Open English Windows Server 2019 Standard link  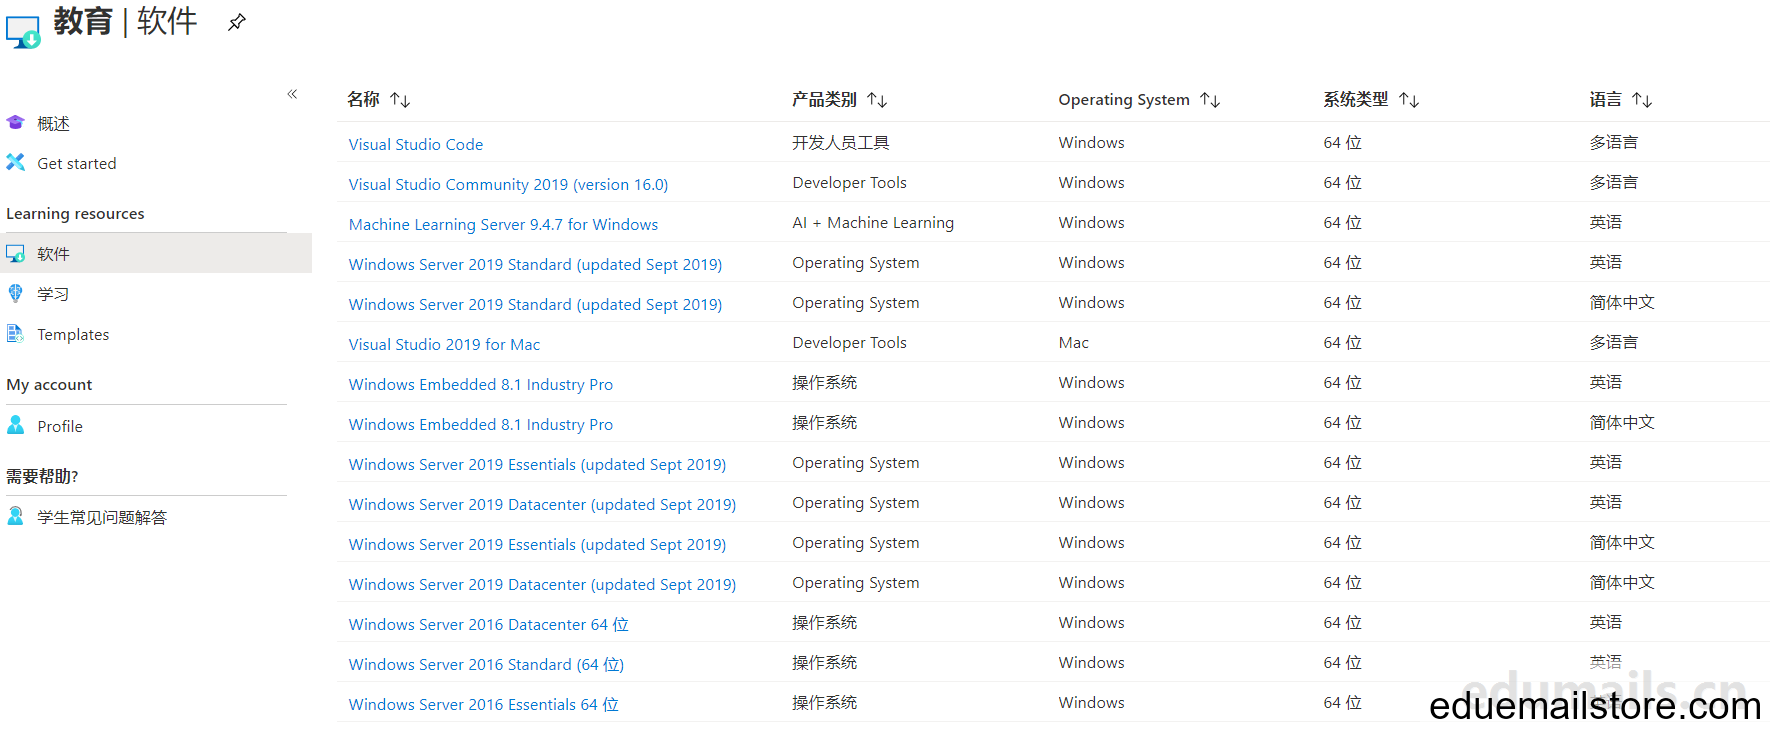coord(535,264)
